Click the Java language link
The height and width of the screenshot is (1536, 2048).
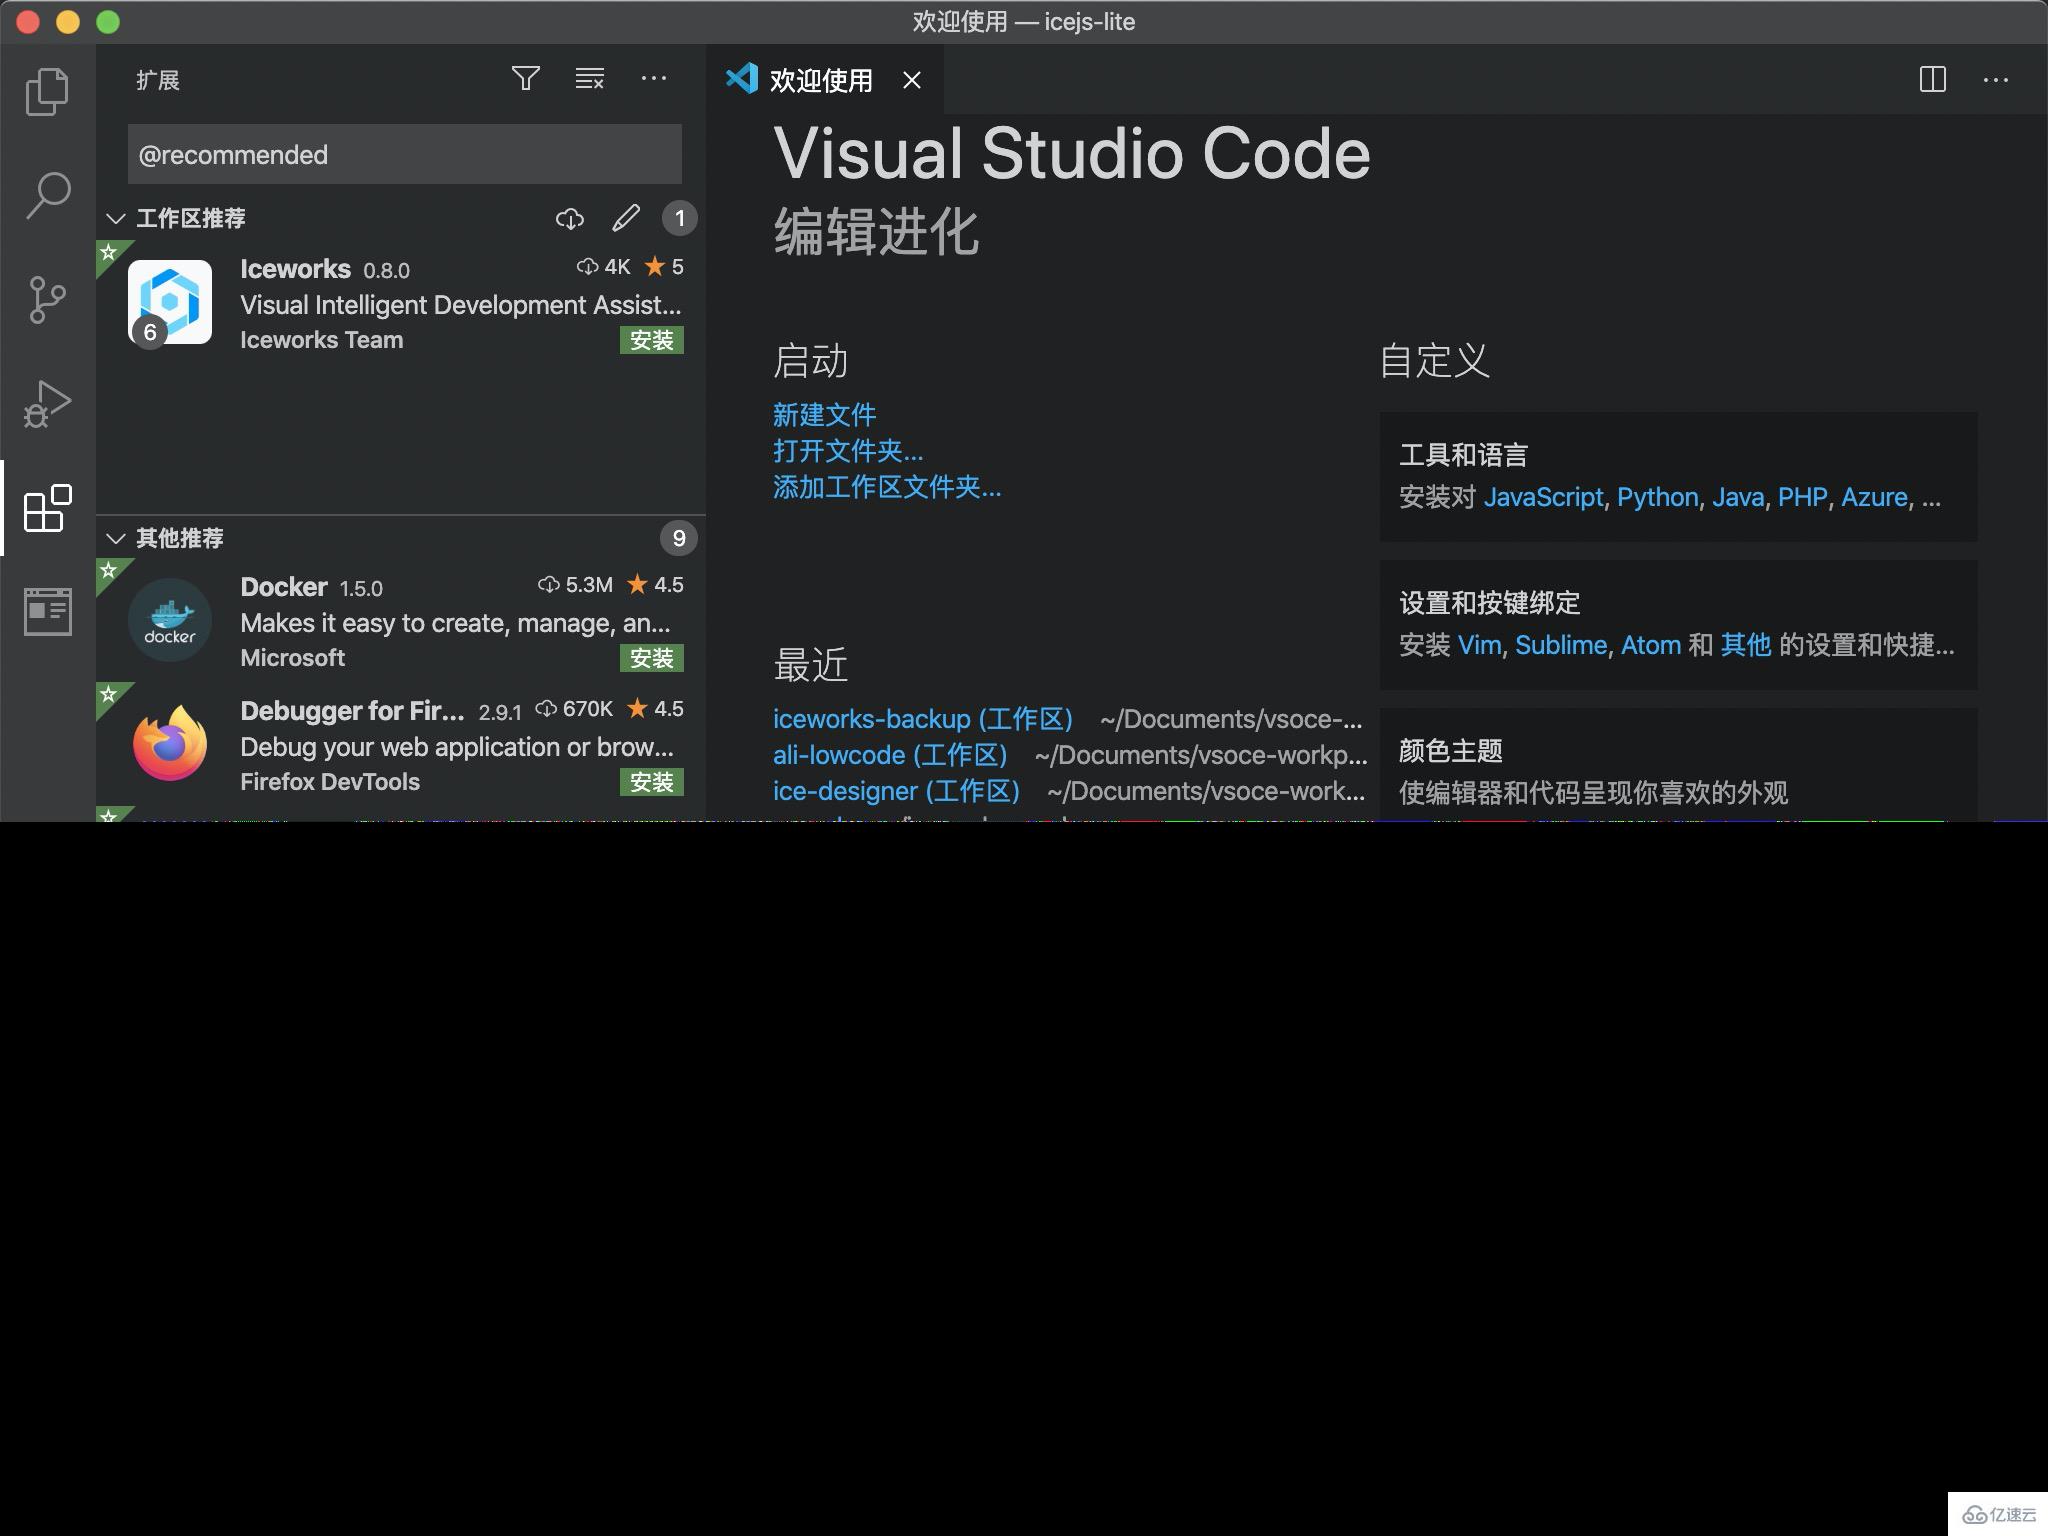click(1738, 497)
